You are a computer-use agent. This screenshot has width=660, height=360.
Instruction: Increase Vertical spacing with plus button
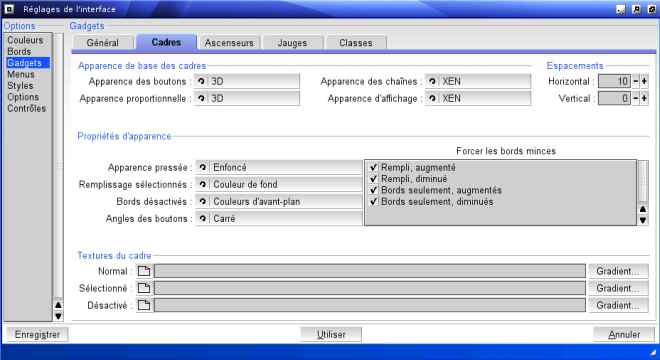tap(644, 99)
